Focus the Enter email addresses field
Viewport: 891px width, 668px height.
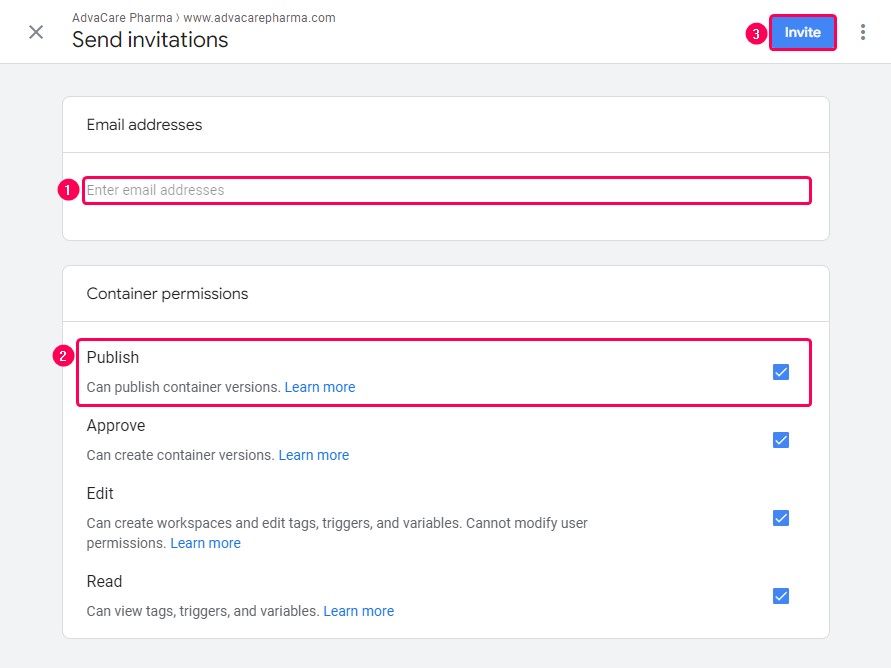click(447, 190)
